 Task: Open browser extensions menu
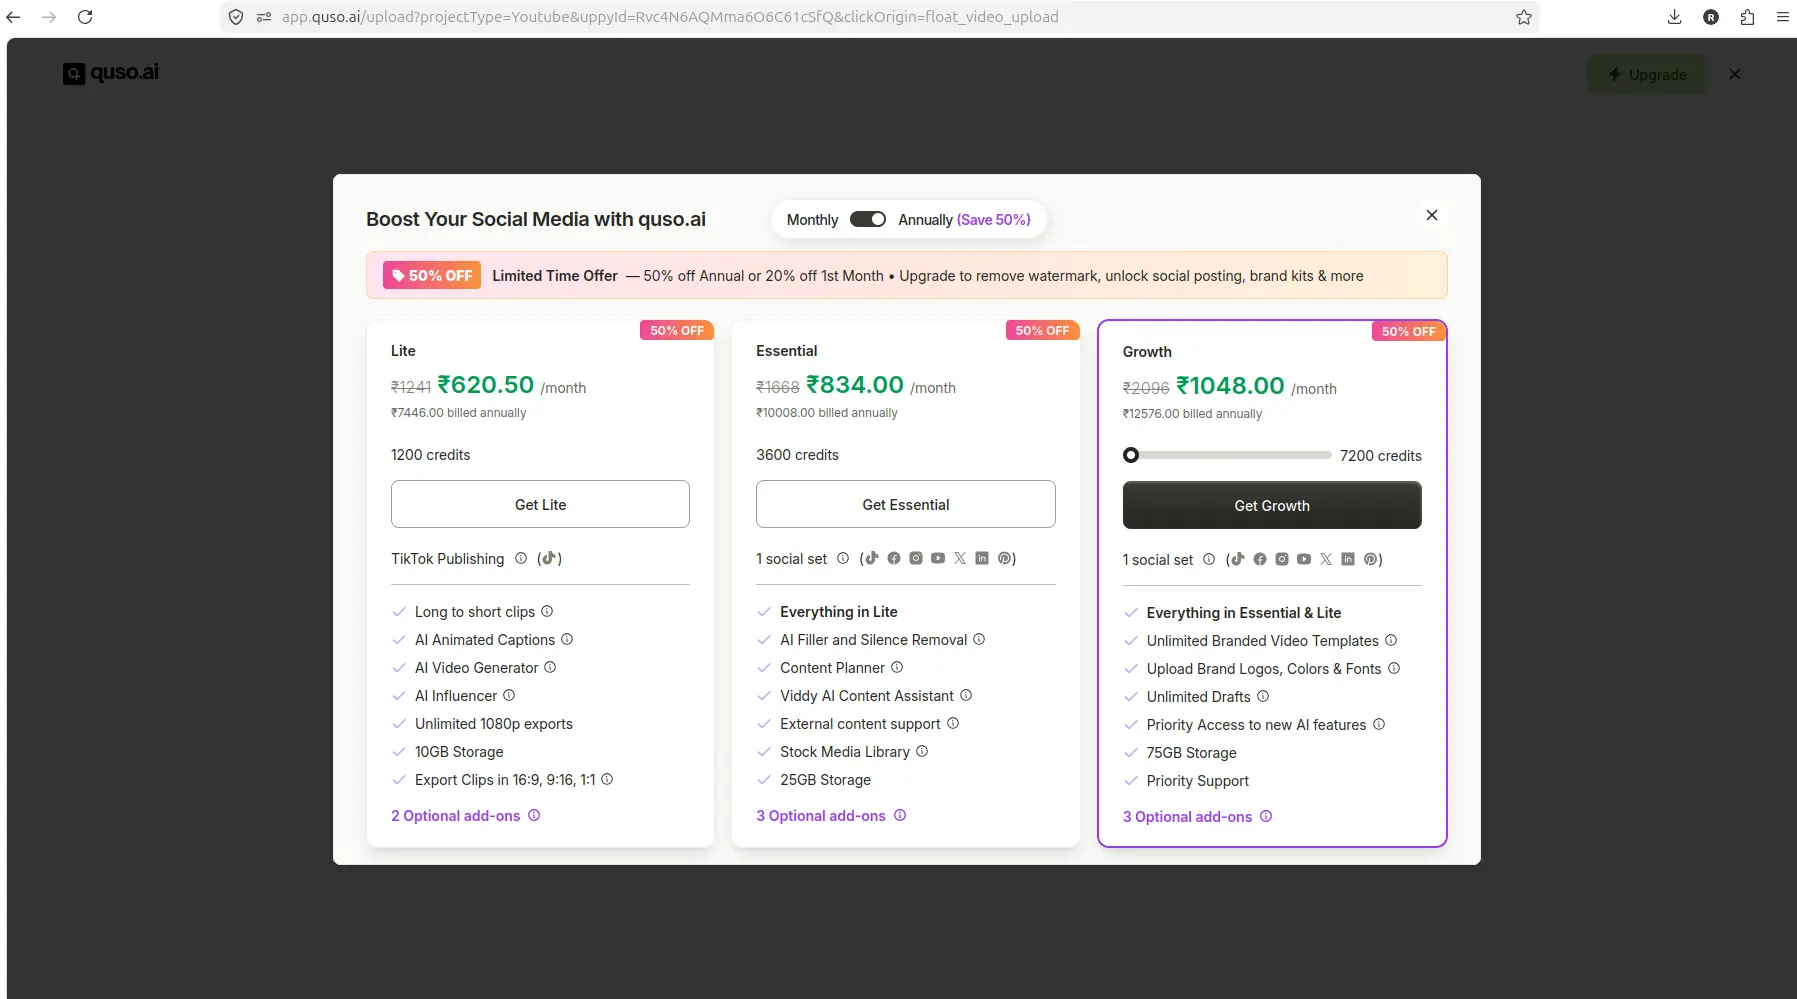(1747, 17)
